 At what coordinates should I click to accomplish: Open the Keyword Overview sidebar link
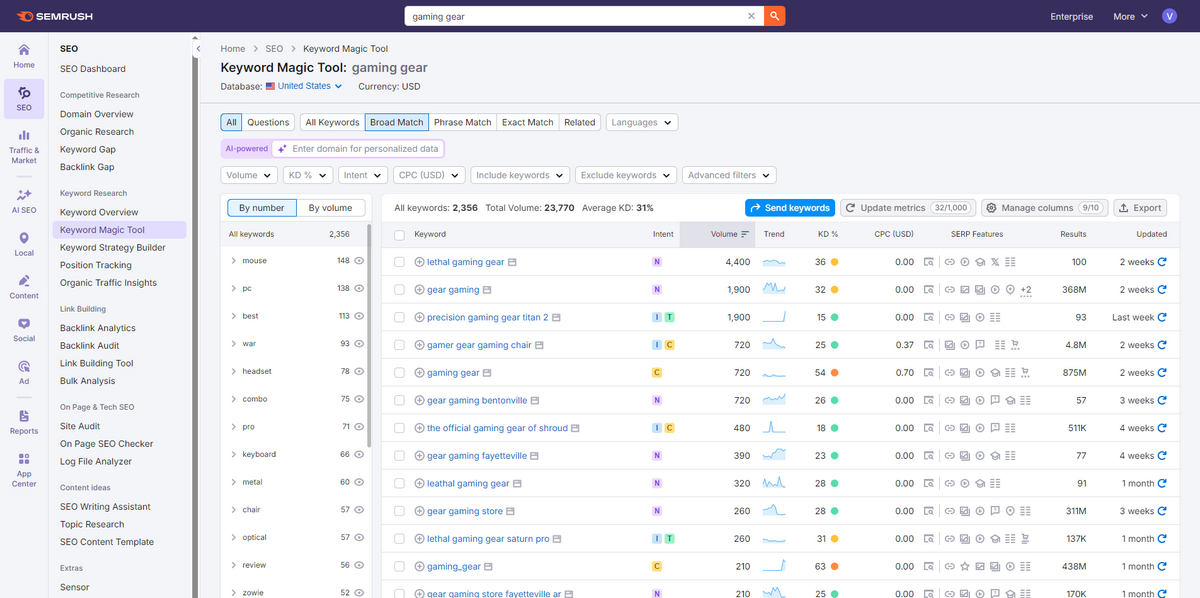[x=99, y=212]
